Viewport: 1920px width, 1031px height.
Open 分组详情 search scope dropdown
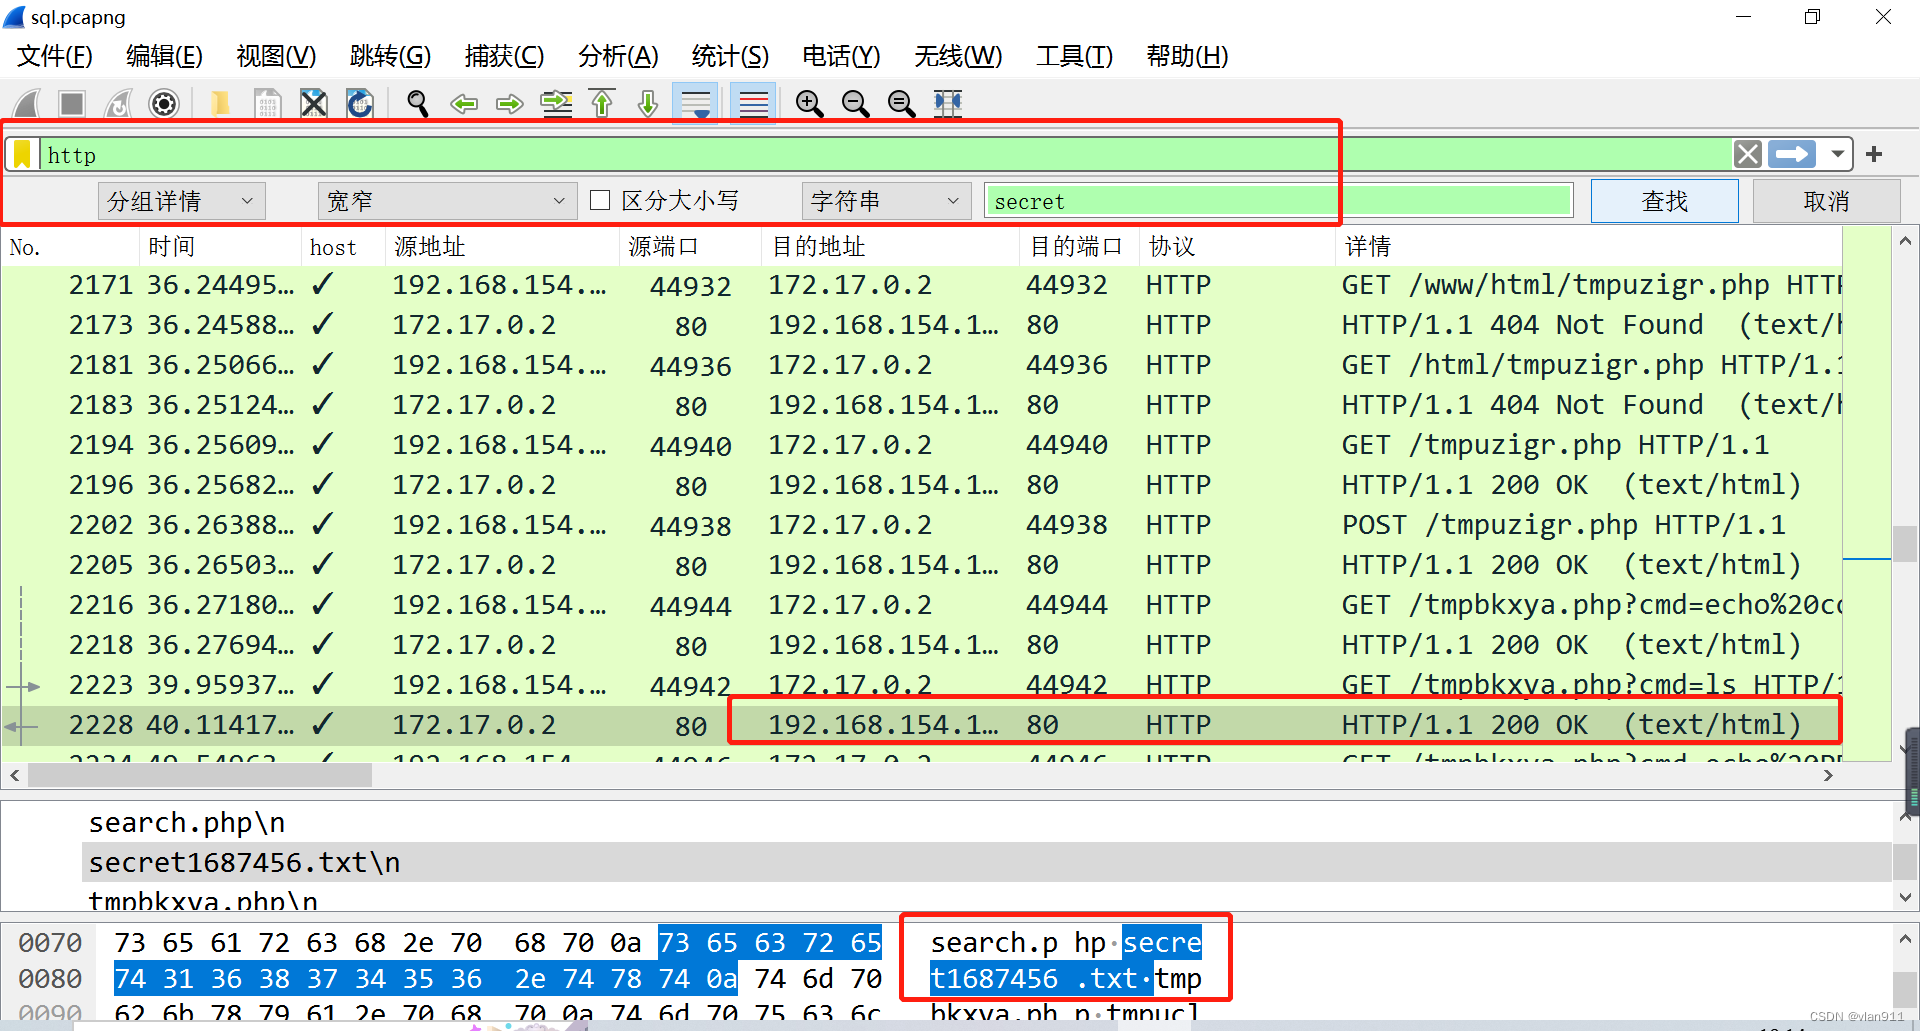[182, 201]
